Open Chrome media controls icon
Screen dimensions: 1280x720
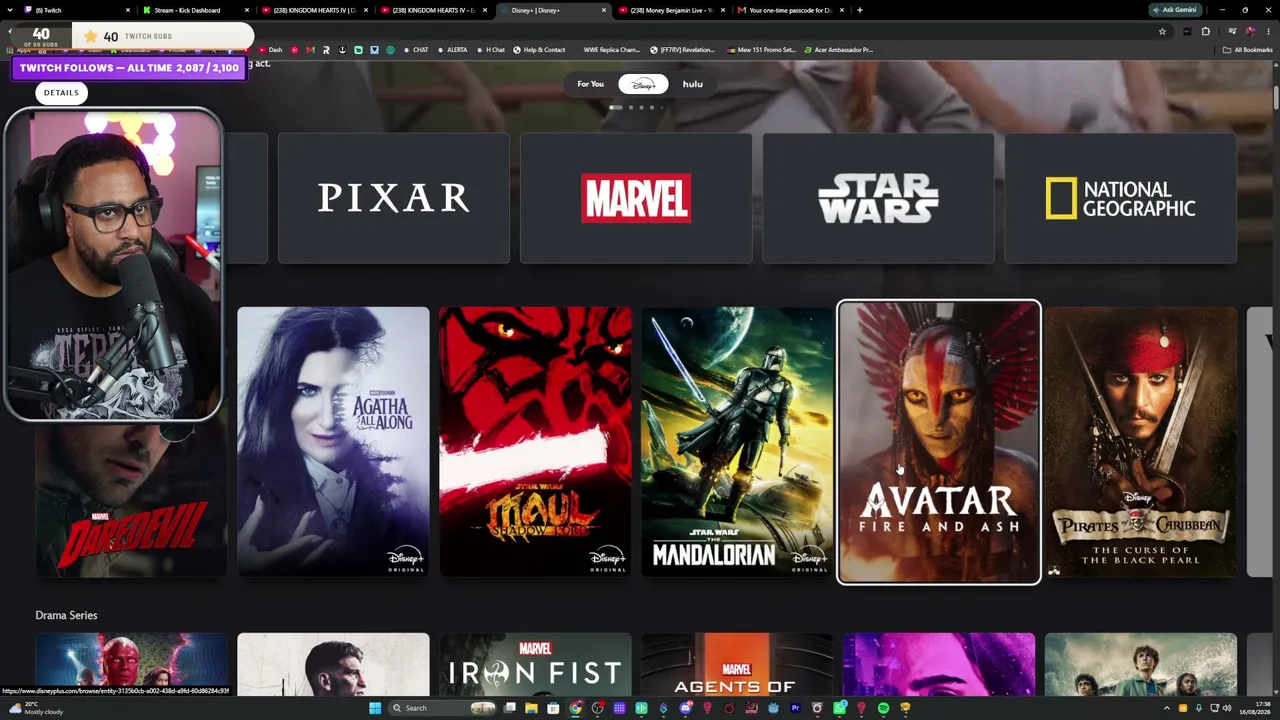(x=1231, y=32)
